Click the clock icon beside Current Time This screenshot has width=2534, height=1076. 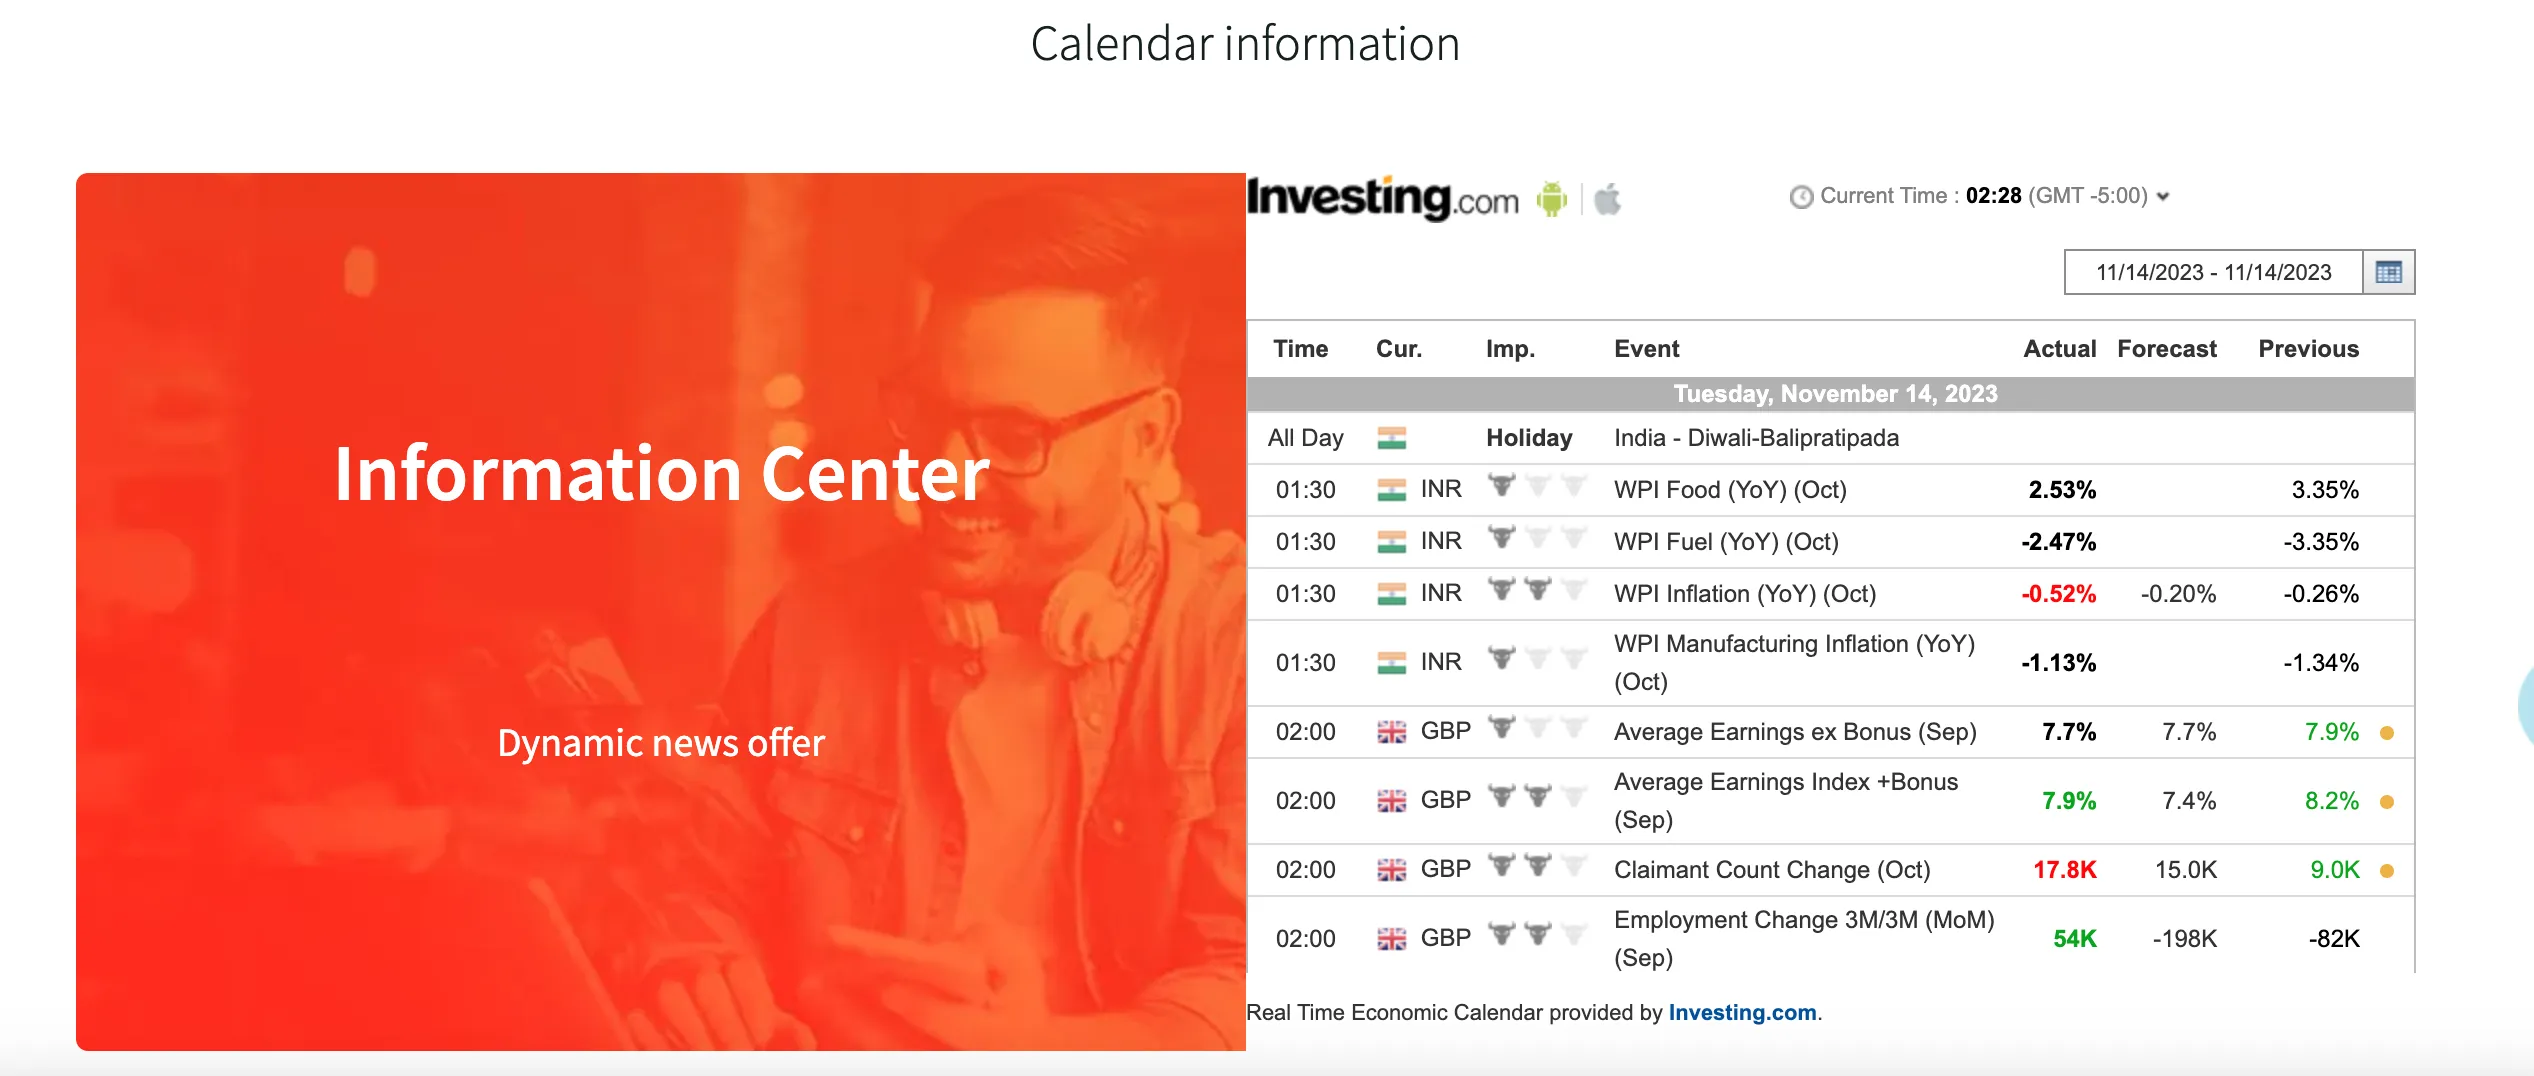click(1801, 197)
